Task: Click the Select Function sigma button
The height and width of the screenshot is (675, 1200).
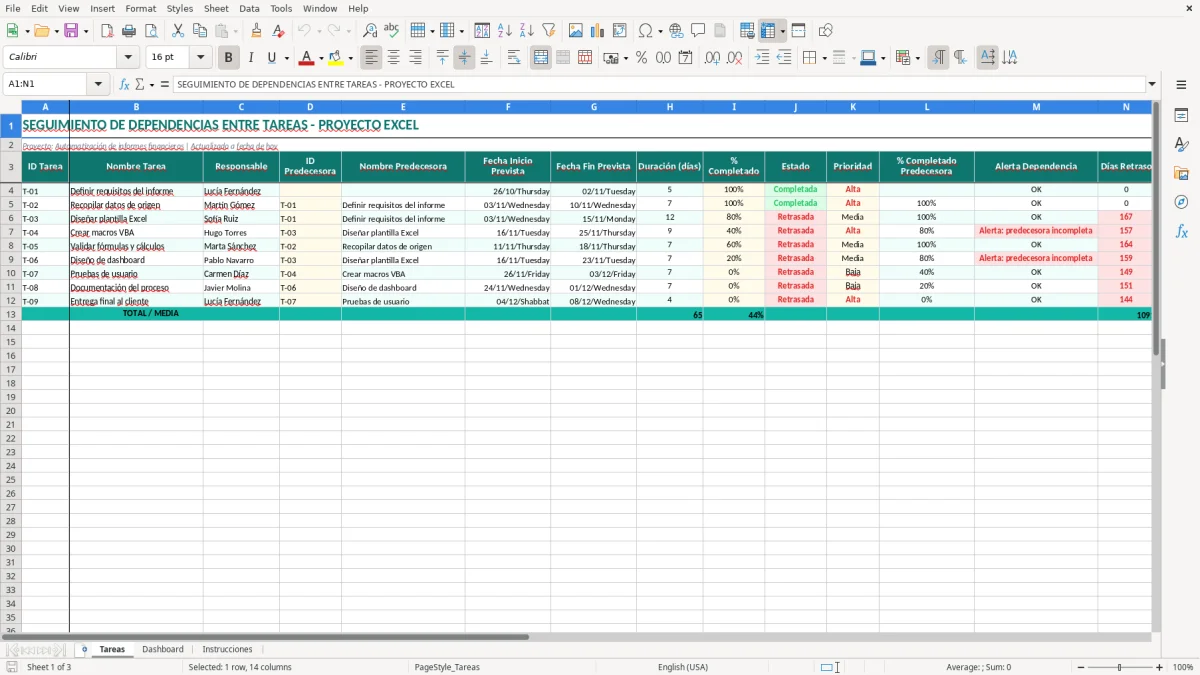Action: pos(139,84)
